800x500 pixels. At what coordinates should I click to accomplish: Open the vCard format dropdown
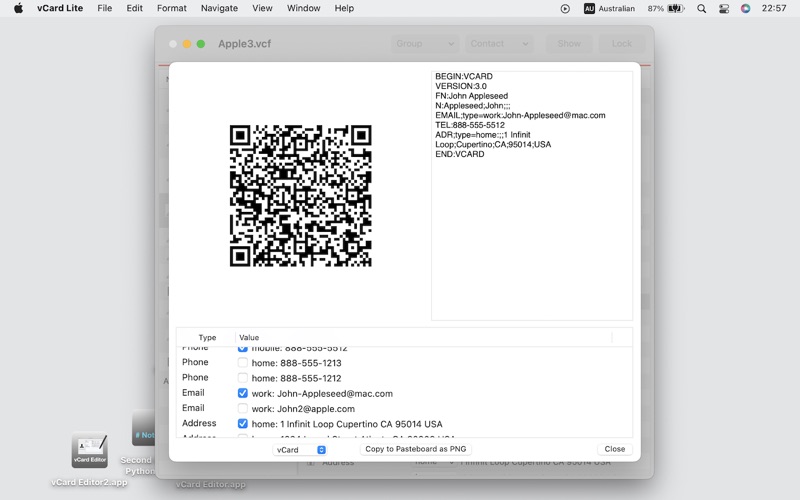click(301, 450)
